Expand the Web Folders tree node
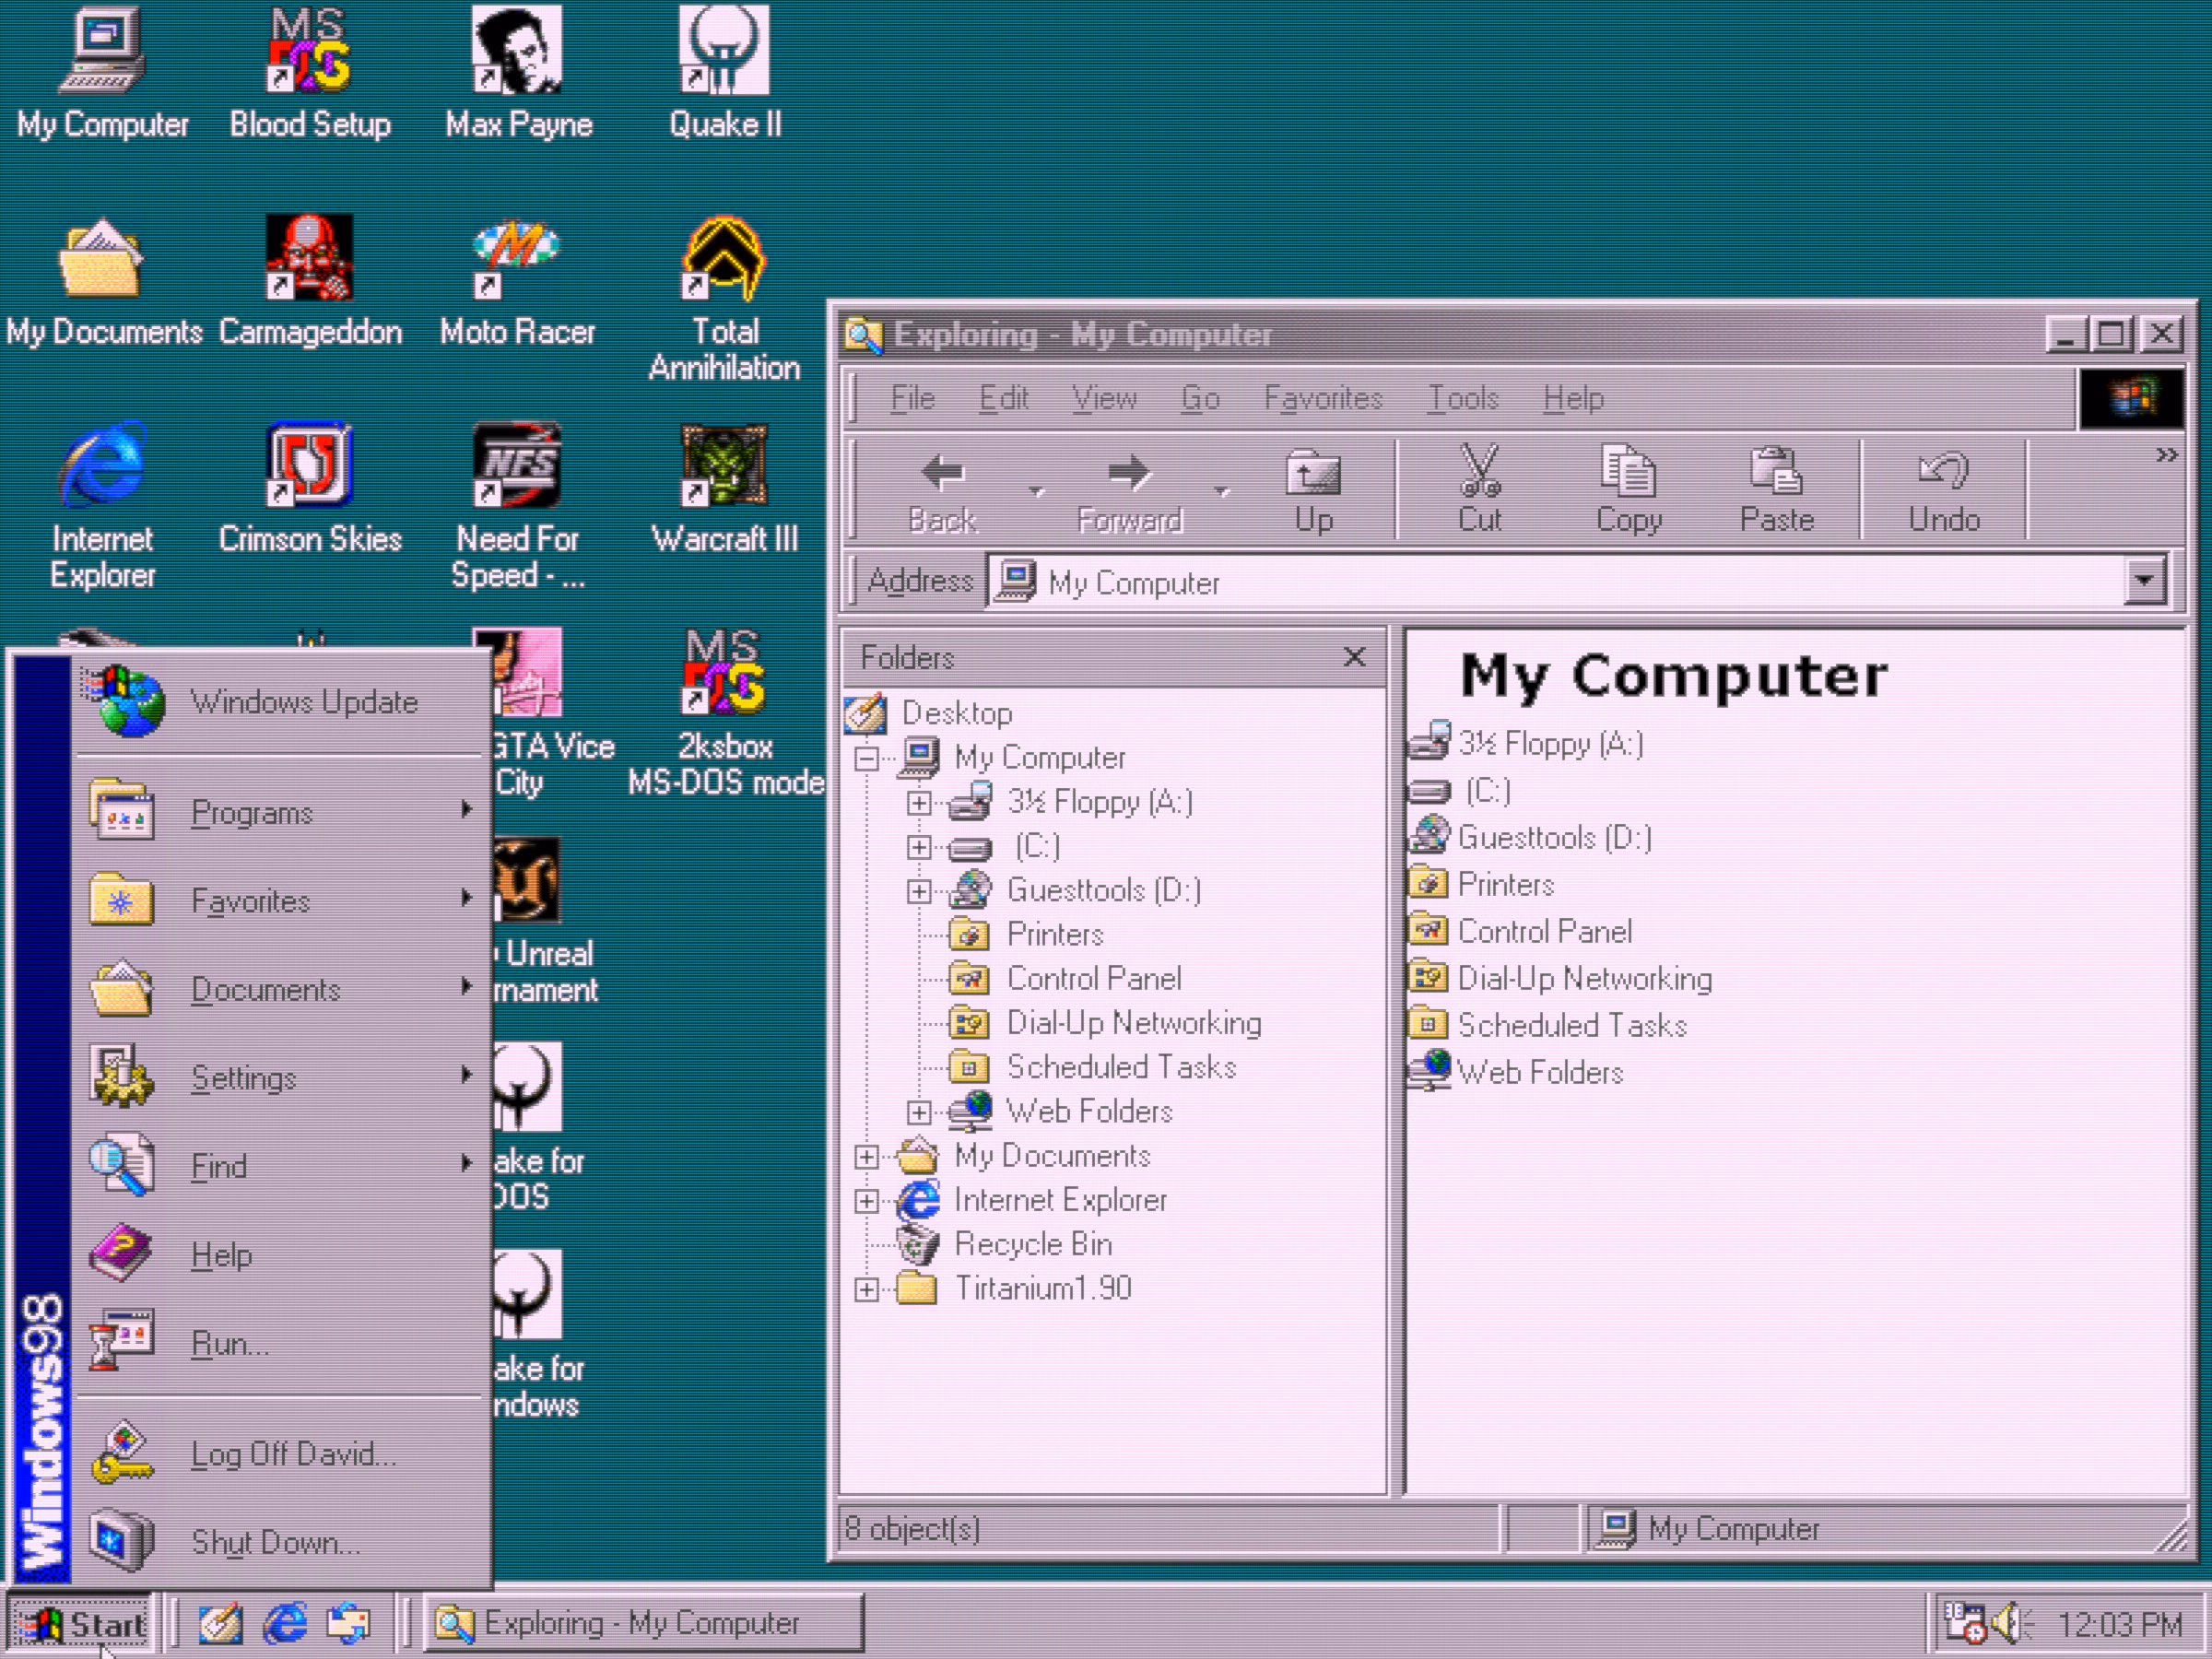Screen dimensions: 2212x1659 click(919, 1112)
